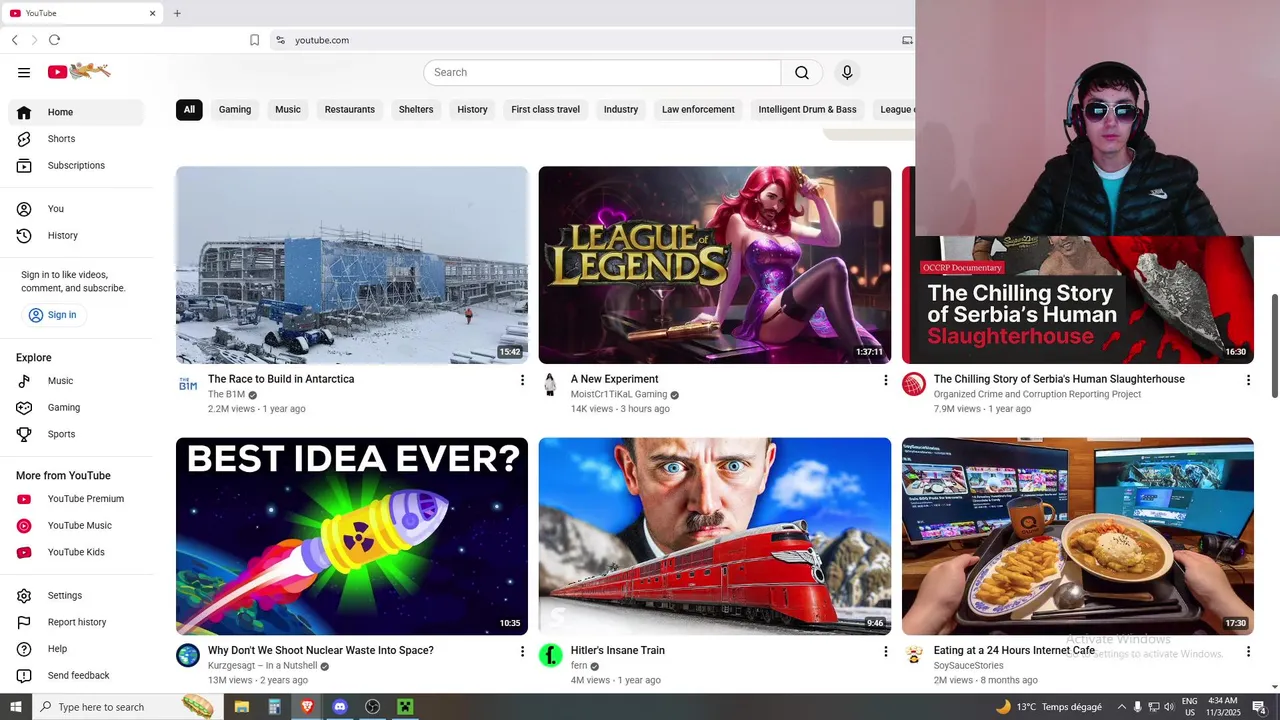1280x720 pixels.
Task: Click the YouTube search field
Action: pos(602,72)
